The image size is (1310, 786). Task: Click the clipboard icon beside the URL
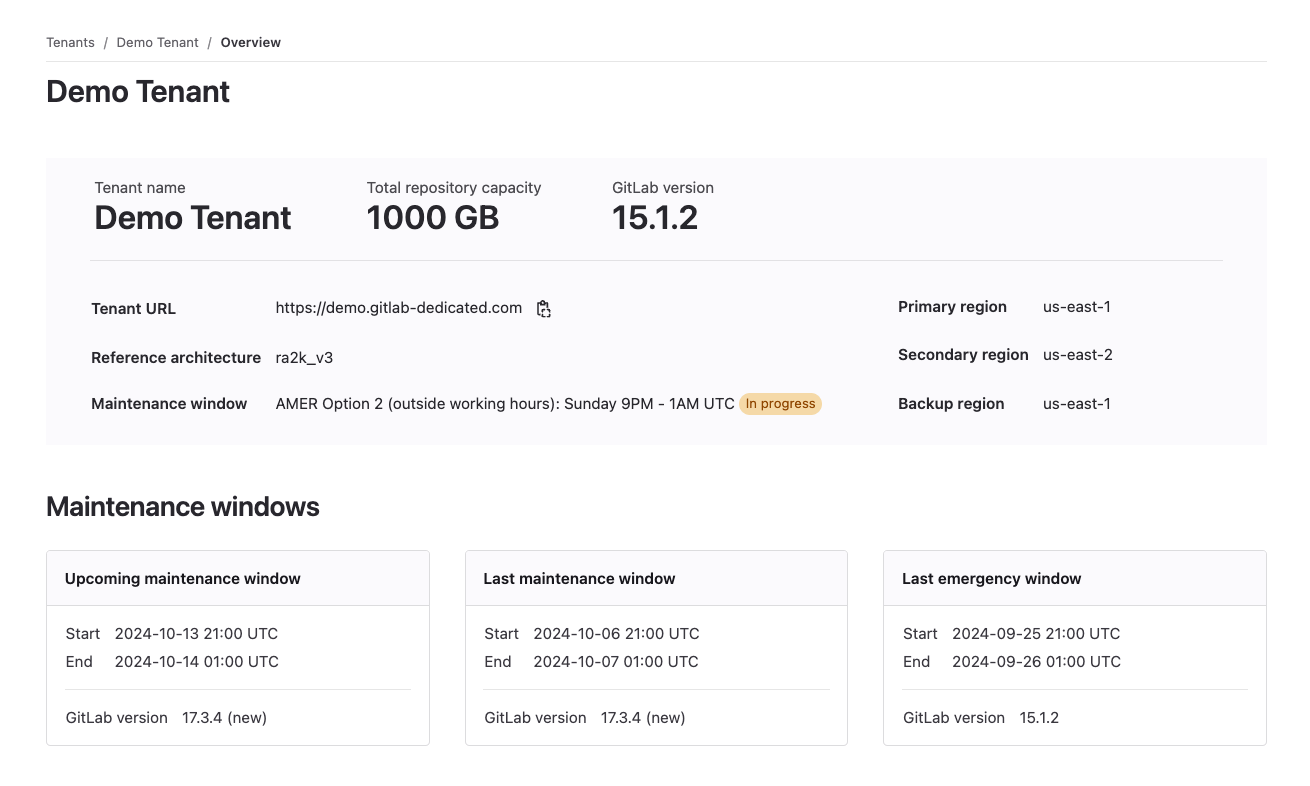543,309
